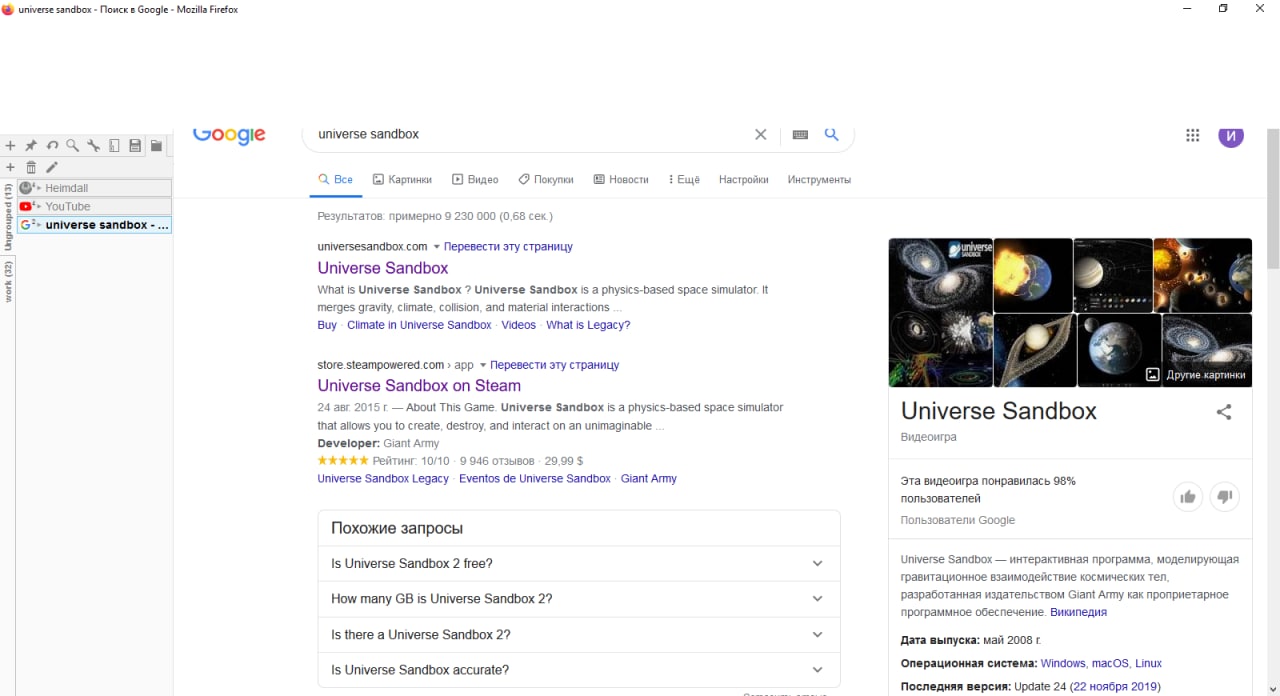1280x696 pixels.
Task: Open the 'Ещё' more menu
Action: [683, 180]
